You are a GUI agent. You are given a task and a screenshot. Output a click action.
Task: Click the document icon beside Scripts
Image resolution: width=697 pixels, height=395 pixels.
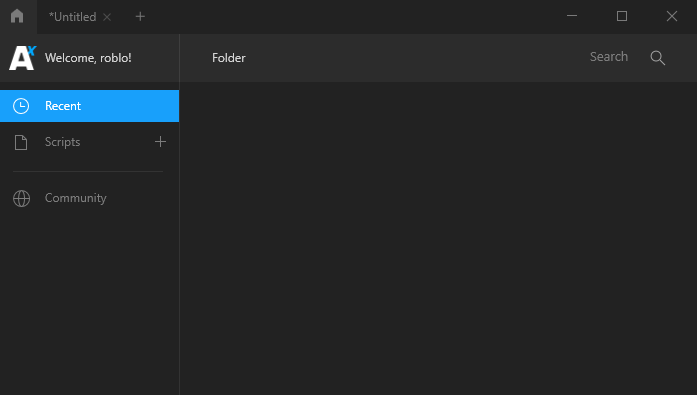[x=21, y=142]
